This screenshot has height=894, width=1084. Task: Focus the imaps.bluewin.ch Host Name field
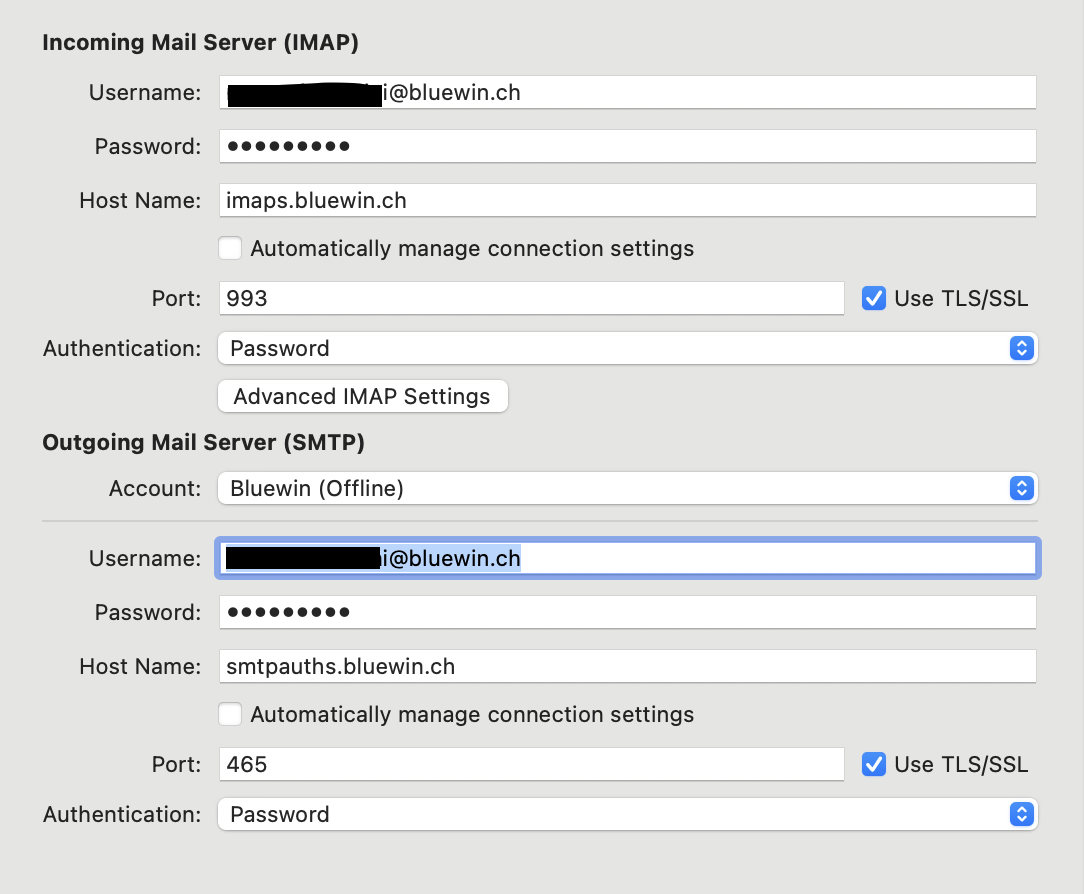point(627,200)
